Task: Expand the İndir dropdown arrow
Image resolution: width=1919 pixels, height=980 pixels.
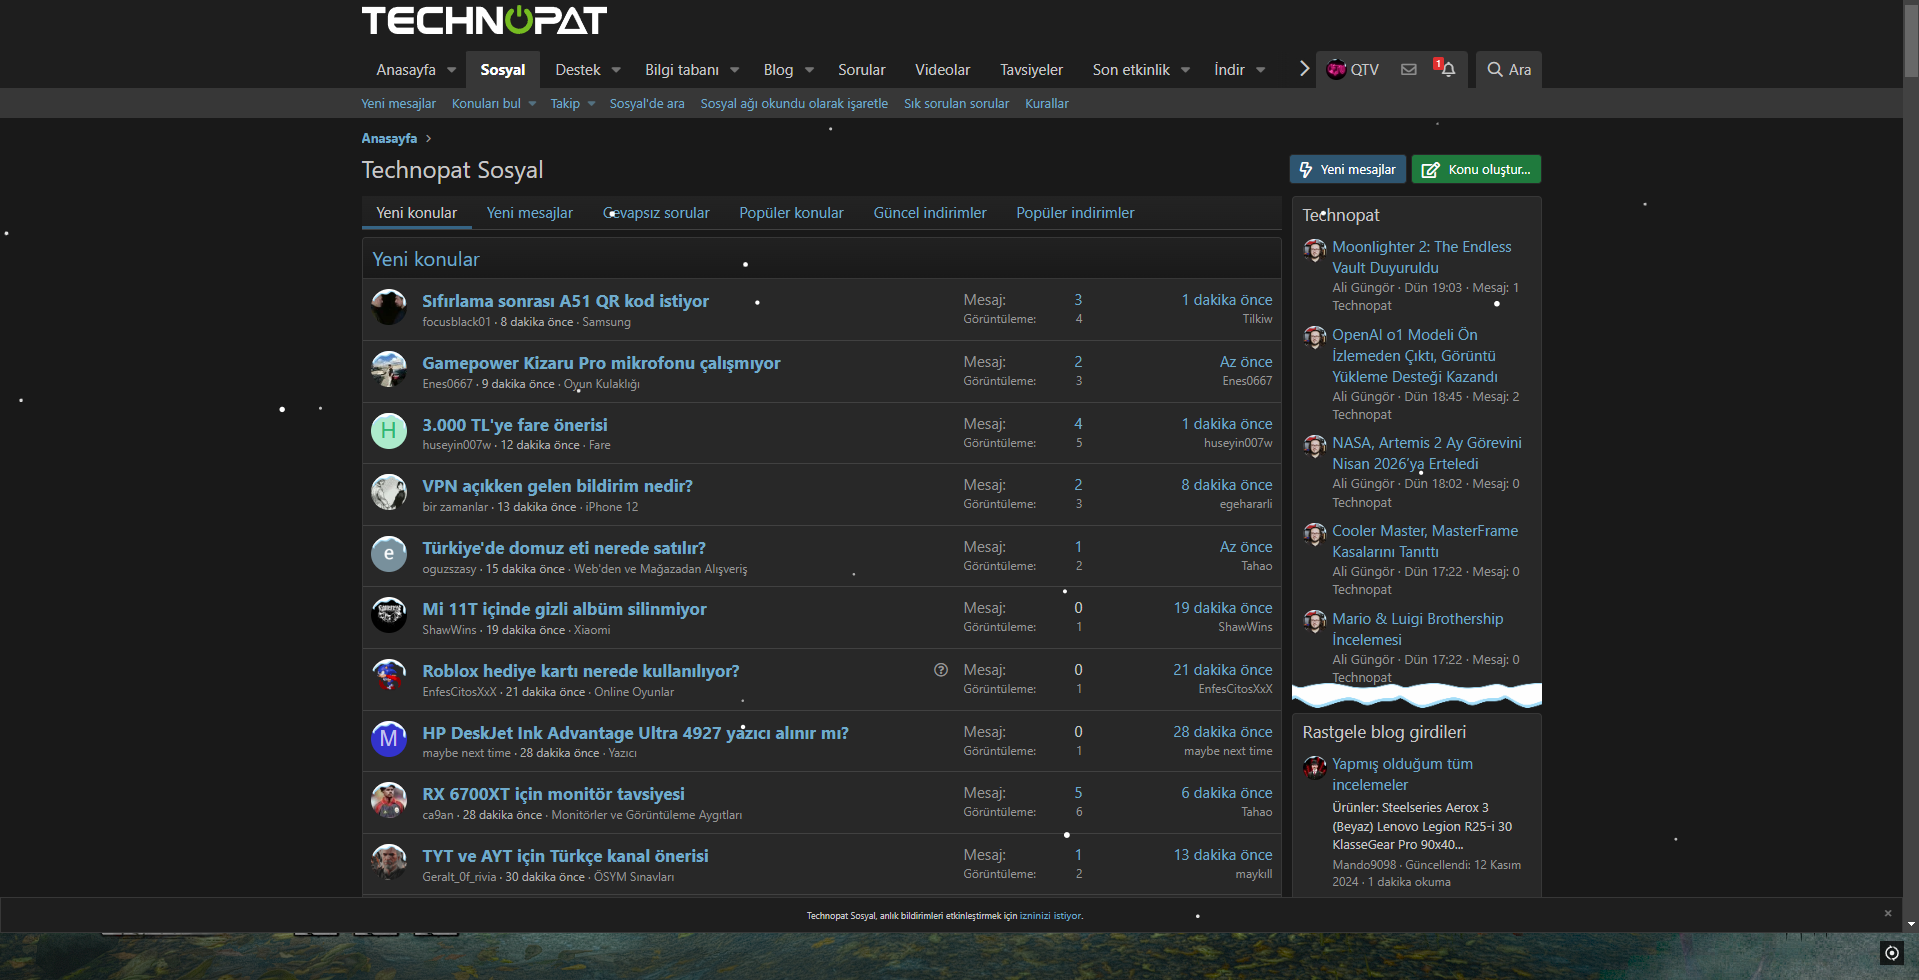Action: click(x=1260, y=70)
